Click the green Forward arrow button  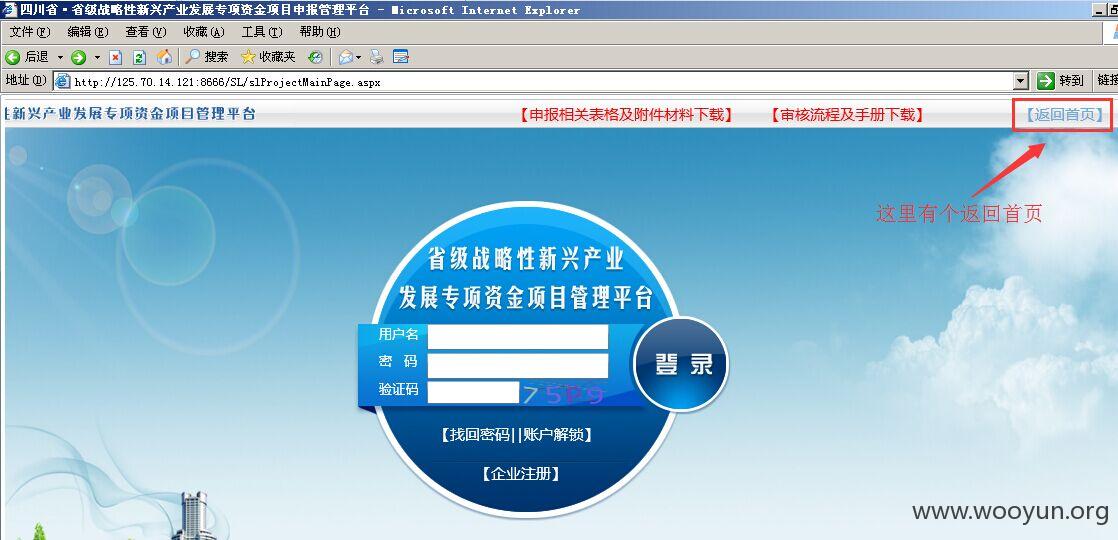pos(78,57)
